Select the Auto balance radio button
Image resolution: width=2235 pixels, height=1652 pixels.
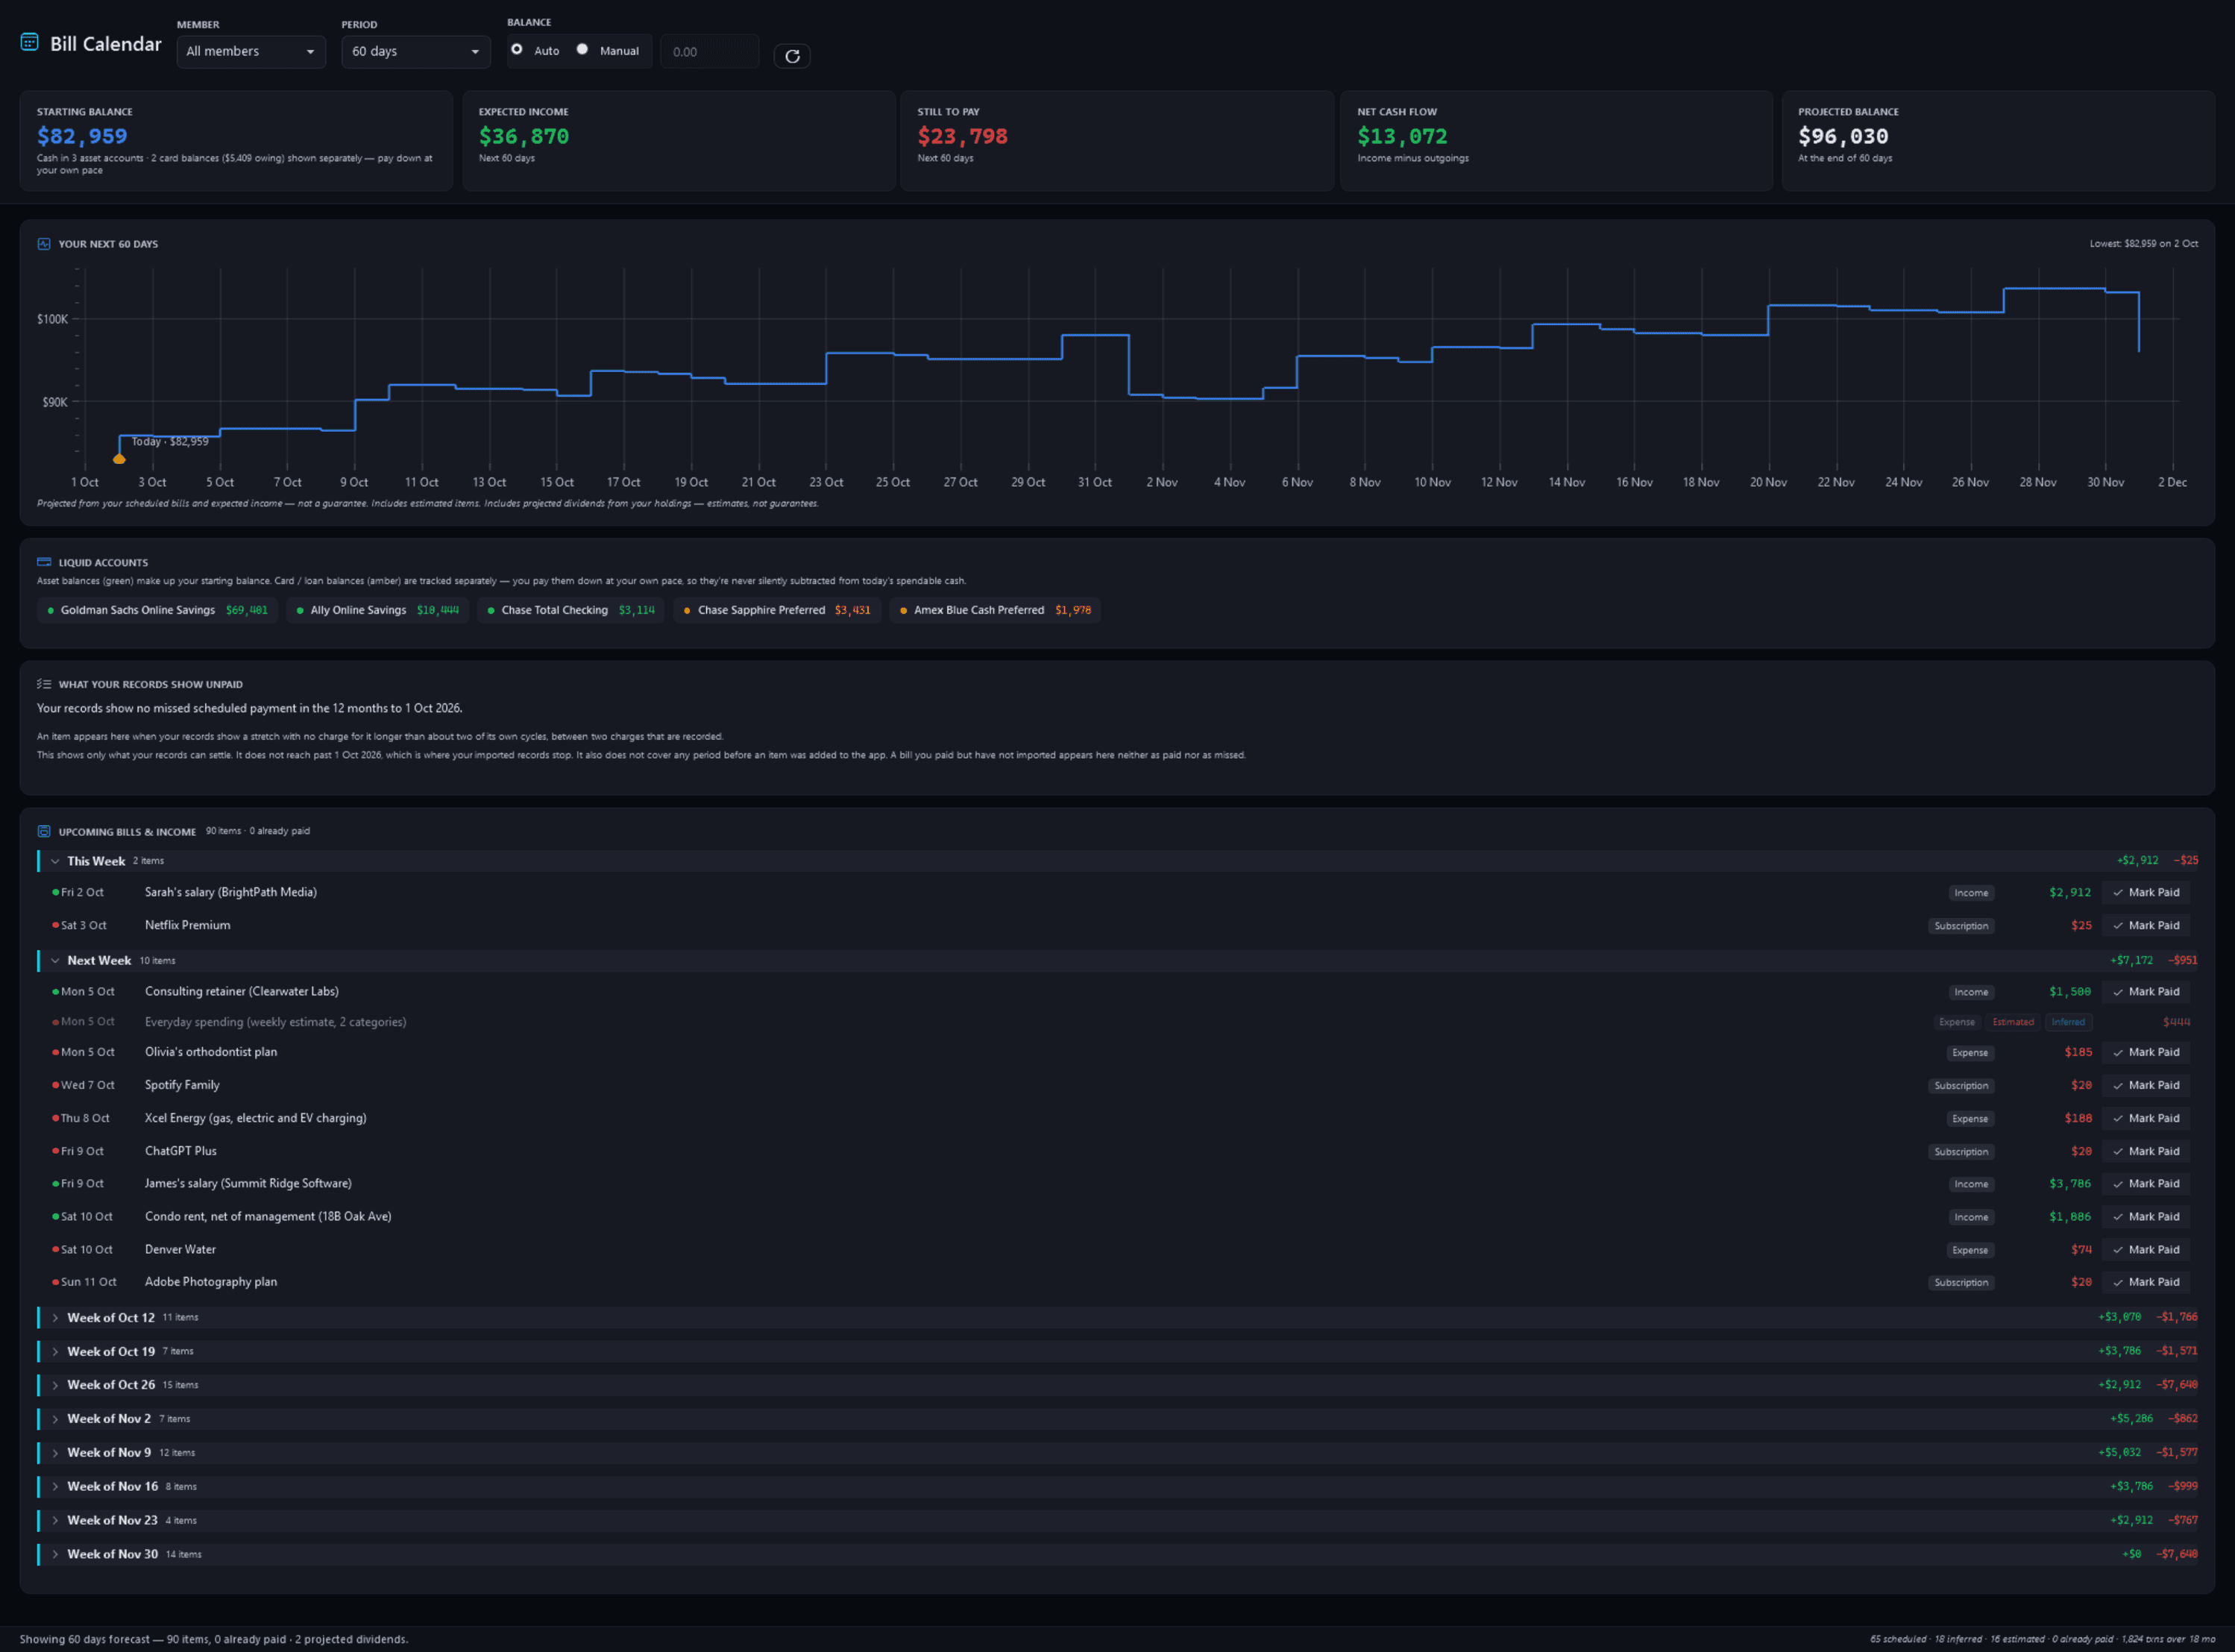(517, 49)
